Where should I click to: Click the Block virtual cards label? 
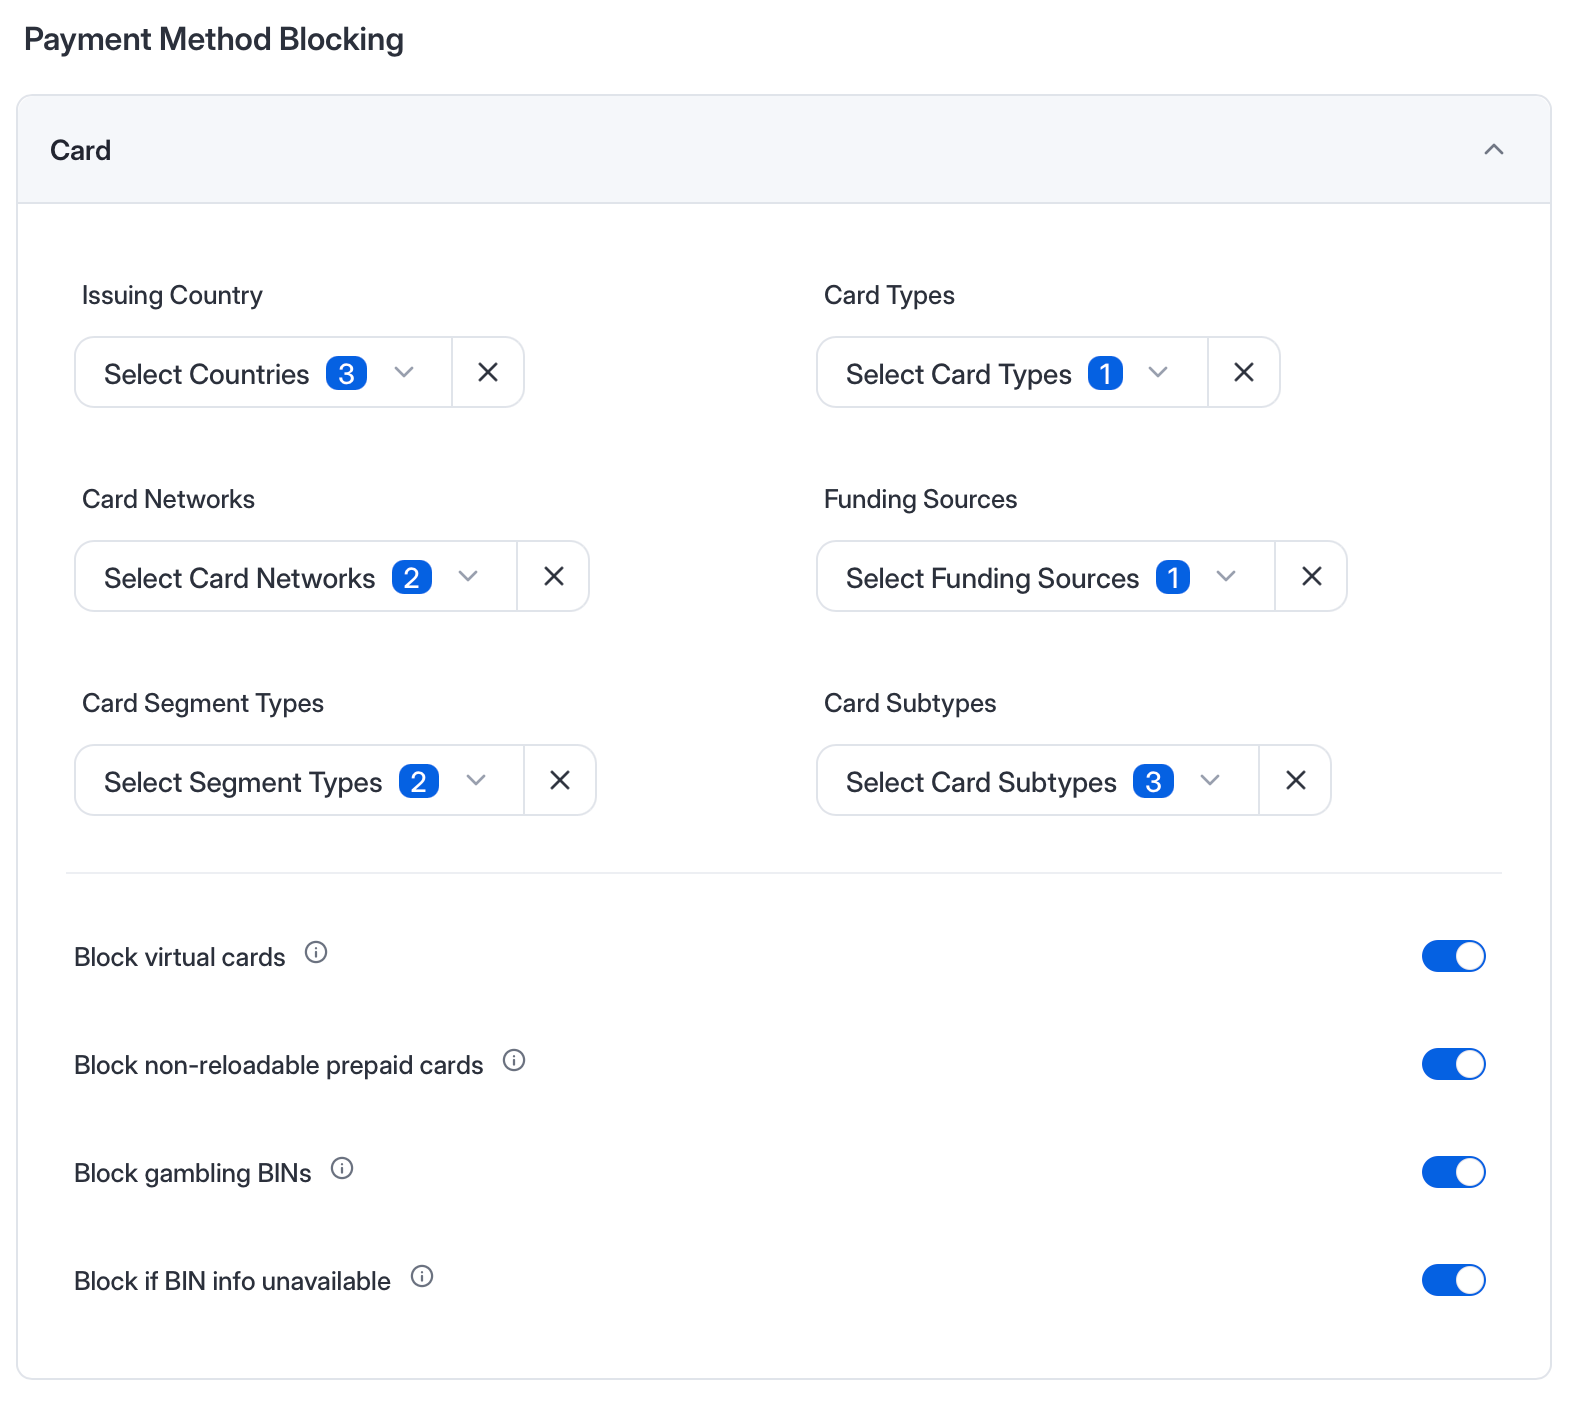[180, 957]
